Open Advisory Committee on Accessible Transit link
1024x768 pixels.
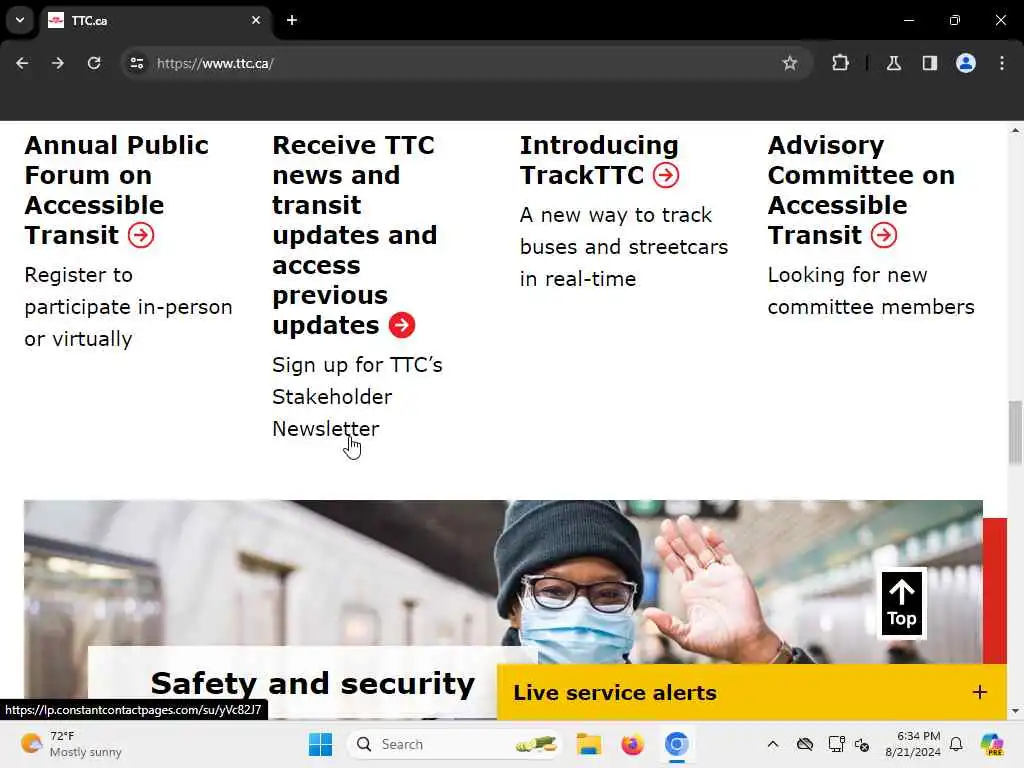pyautogui.click(x=861, y=190)
